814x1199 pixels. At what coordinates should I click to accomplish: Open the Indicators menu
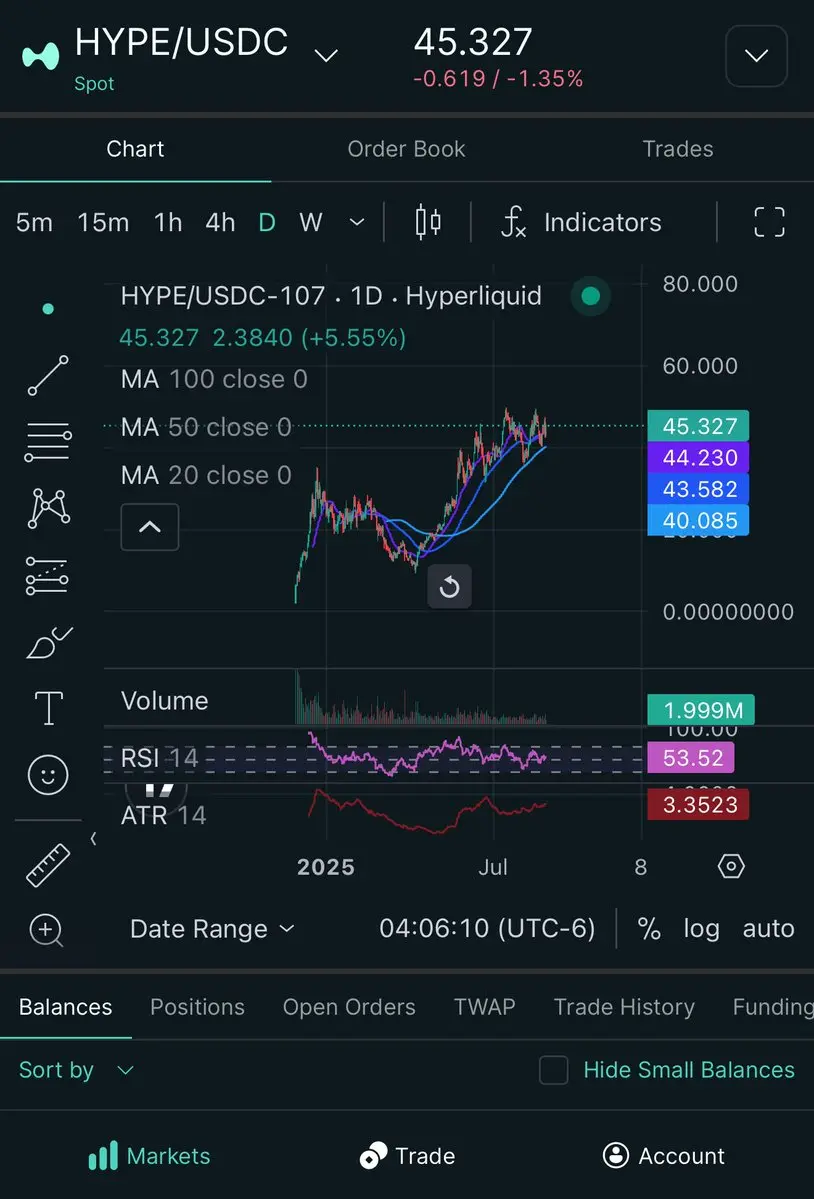[581, 223]
